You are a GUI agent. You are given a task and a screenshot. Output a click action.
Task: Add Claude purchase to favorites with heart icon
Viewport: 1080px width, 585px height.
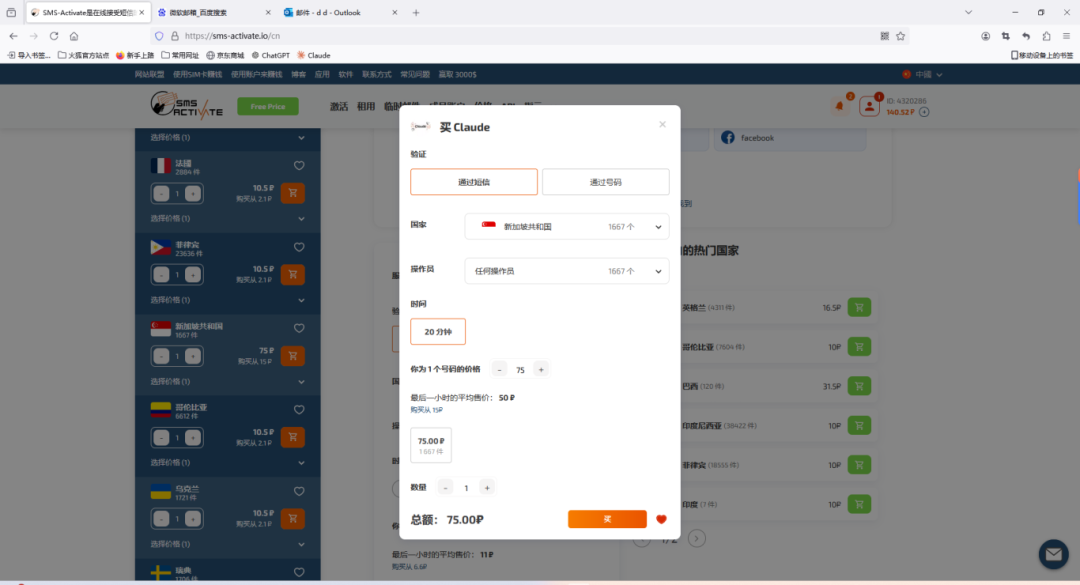click(661, 519)
